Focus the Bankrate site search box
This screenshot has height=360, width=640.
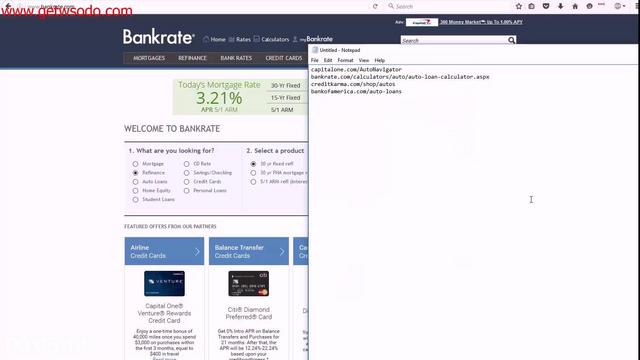pyautogui.click(x=454, y=40)
